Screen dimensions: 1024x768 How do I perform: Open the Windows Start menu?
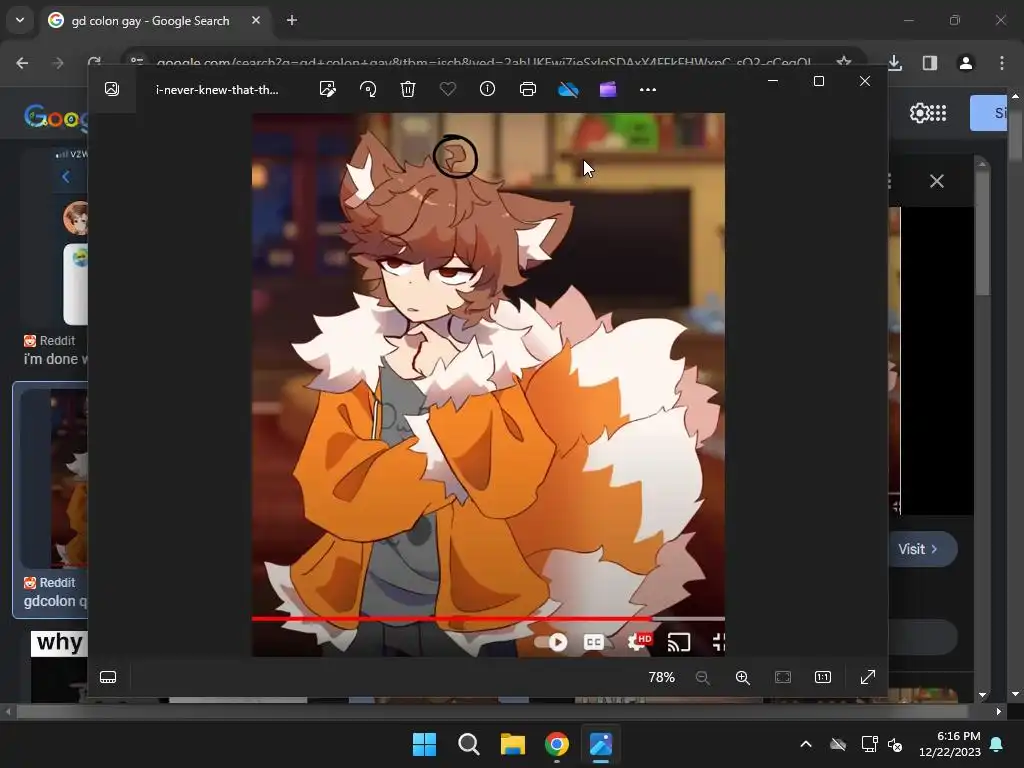424,744
